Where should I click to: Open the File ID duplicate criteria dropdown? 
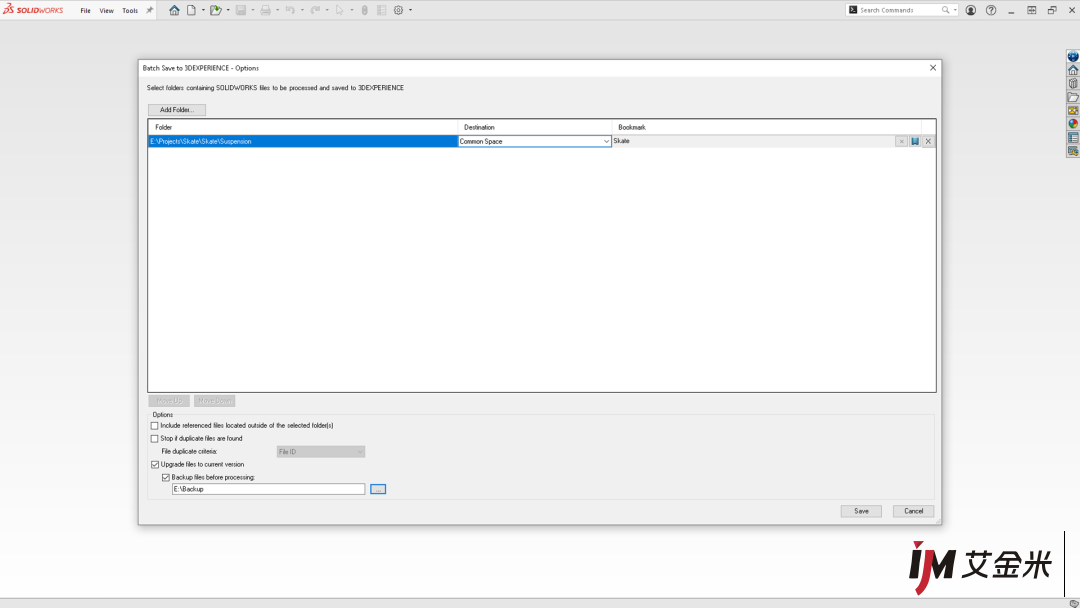(321, 452)
